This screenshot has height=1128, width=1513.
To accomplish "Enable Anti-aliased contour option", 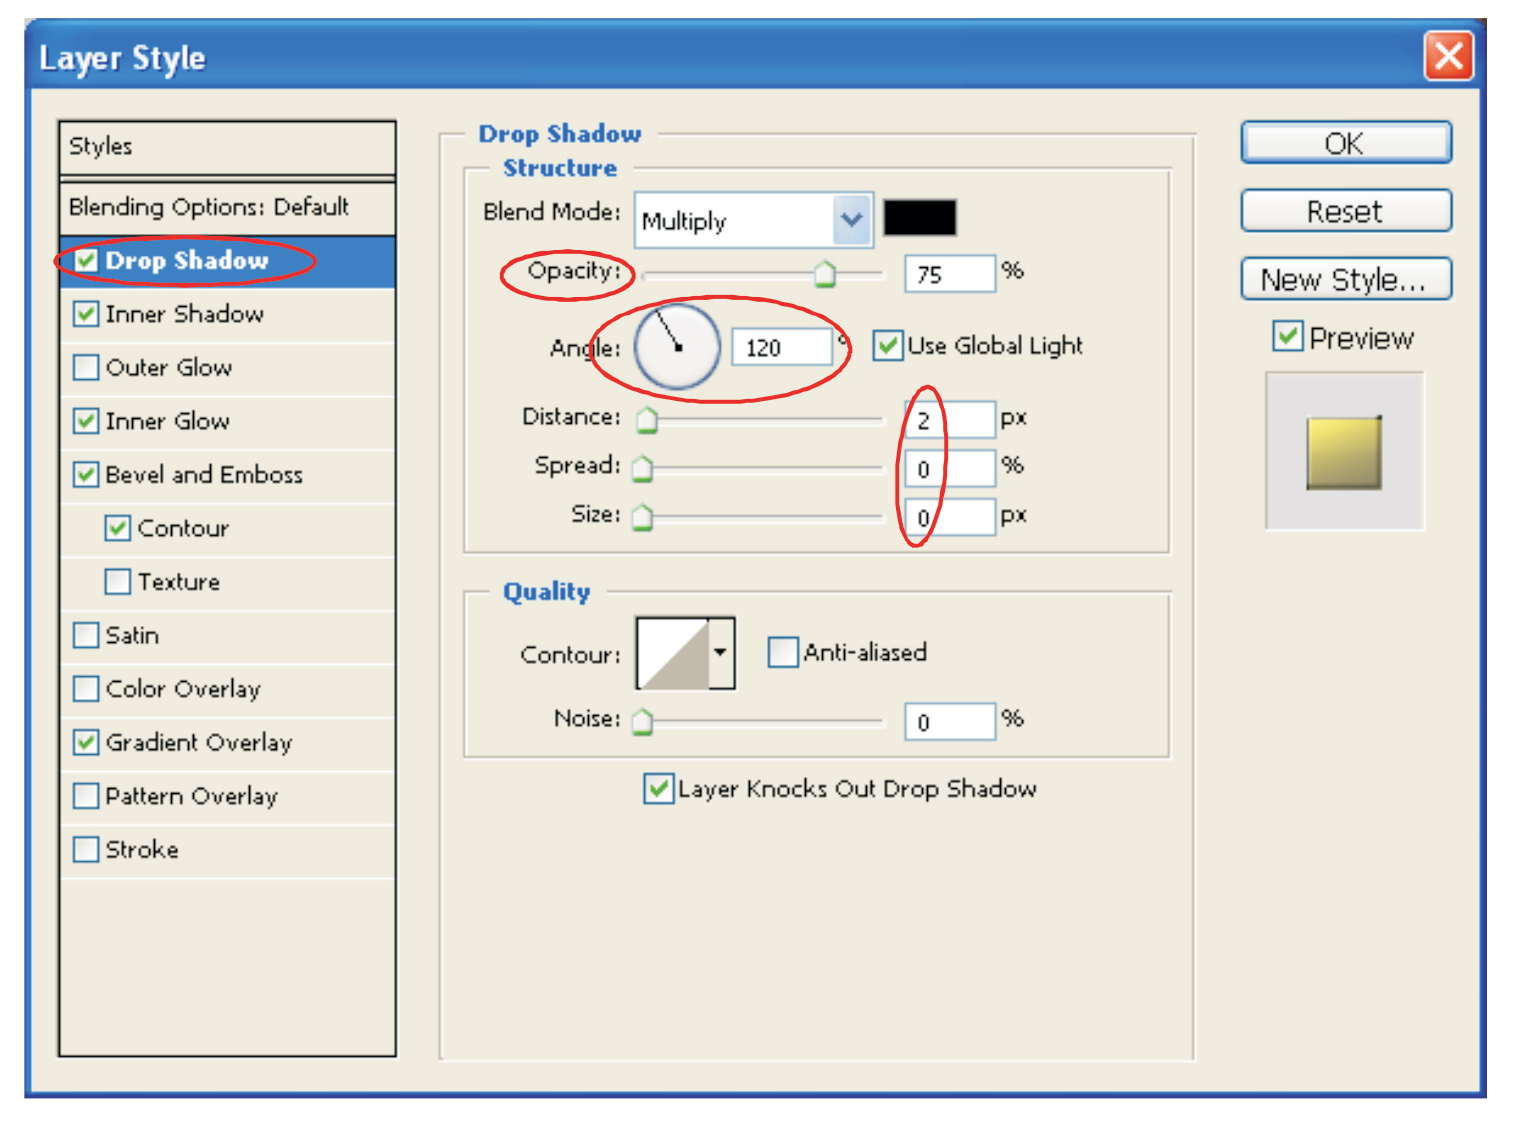I will click(x=782, y=653).
